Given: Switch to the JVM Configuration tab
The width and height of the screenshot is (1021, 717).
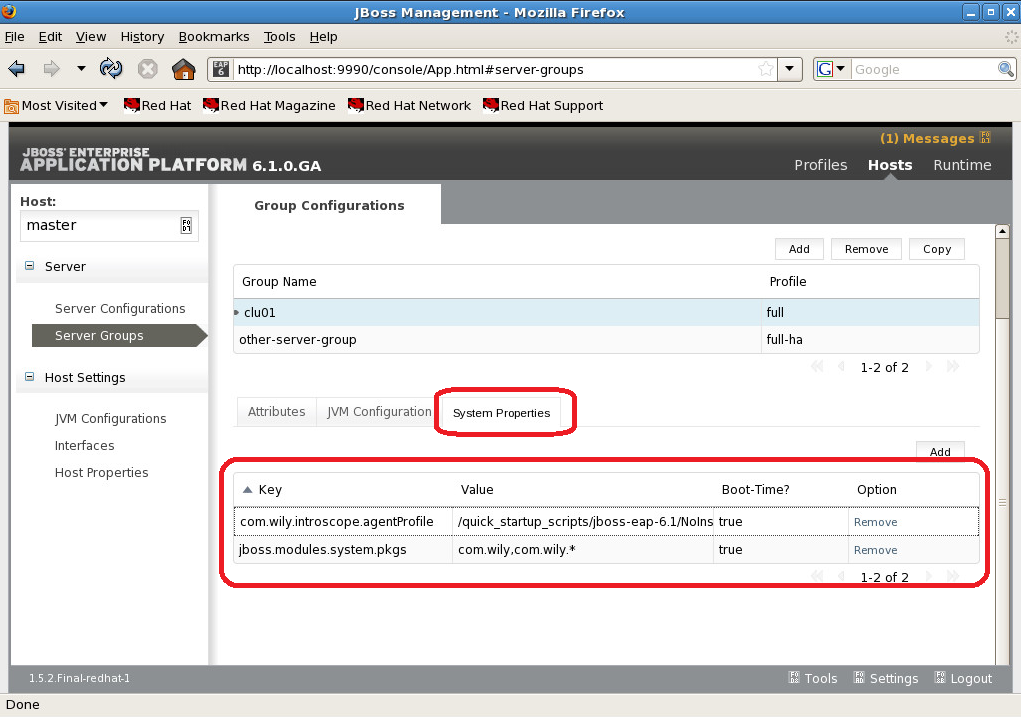Looking at the screenshot, I should click(x=379, y=412).
